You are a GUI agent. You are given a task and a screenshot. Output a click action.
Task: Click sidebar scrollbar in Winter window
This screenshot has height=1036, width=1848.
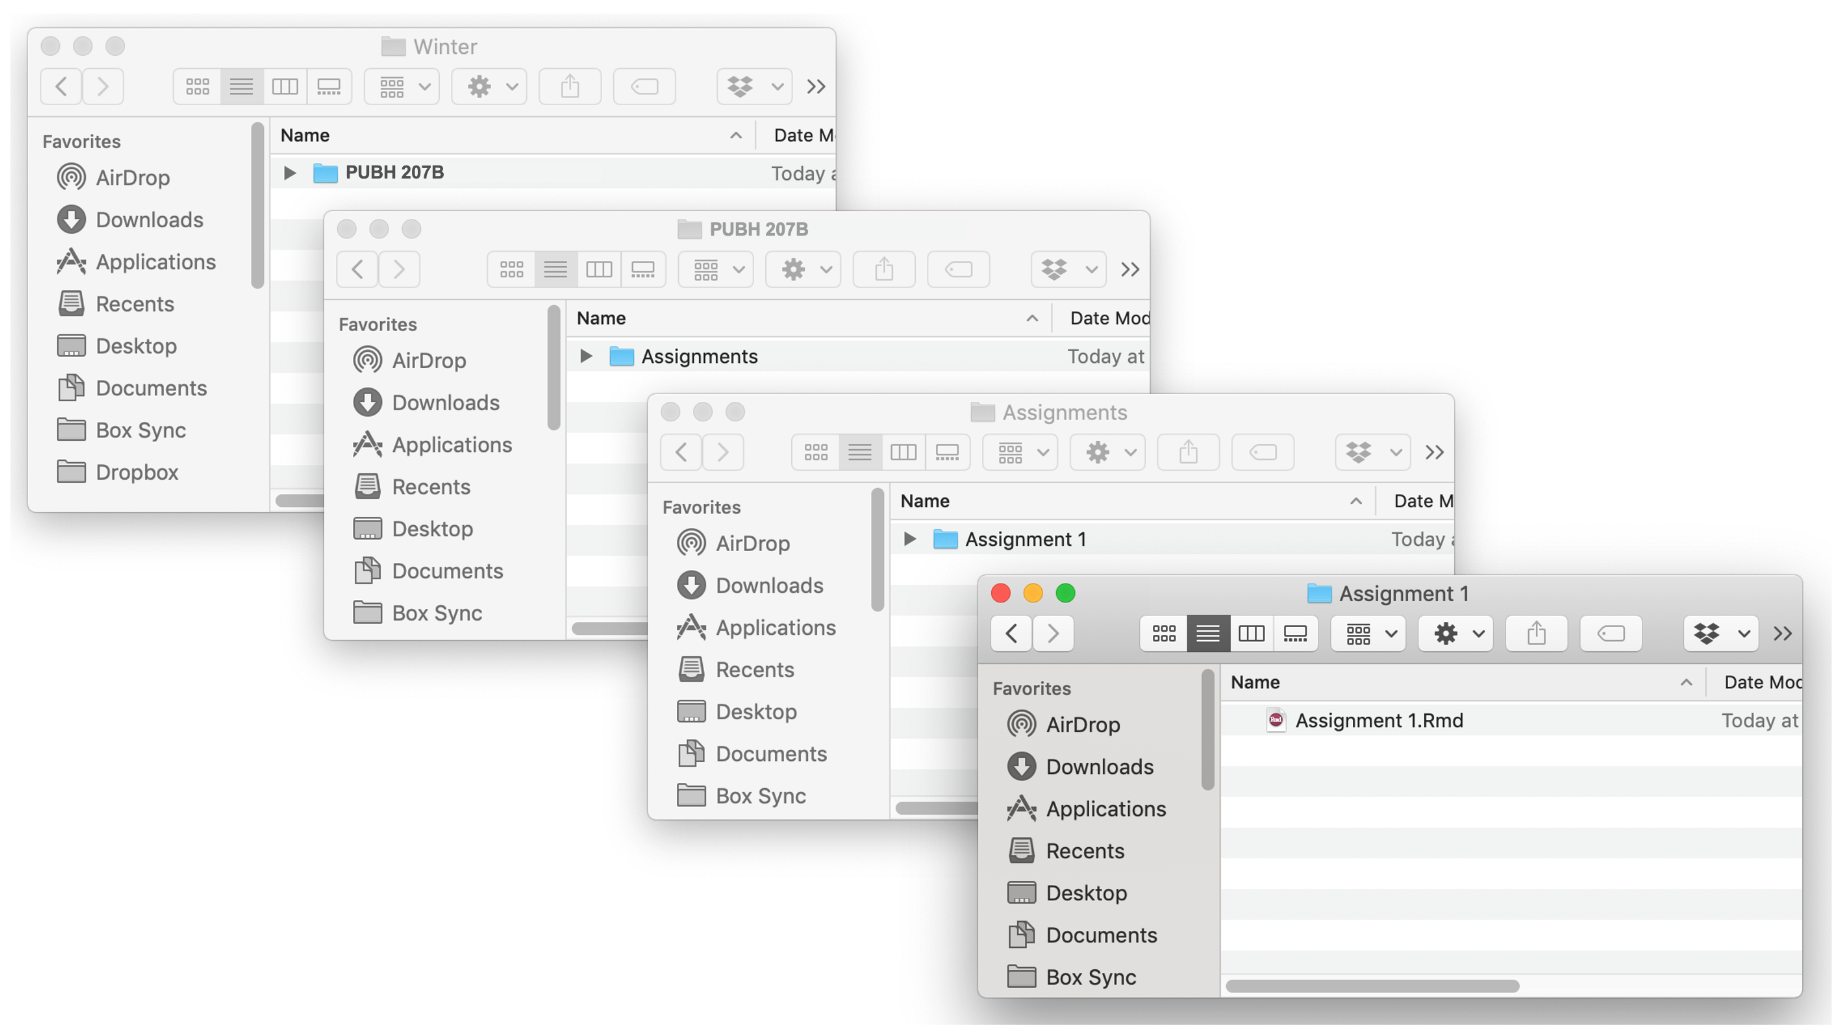pyautogui.click(x=258, y=205)
